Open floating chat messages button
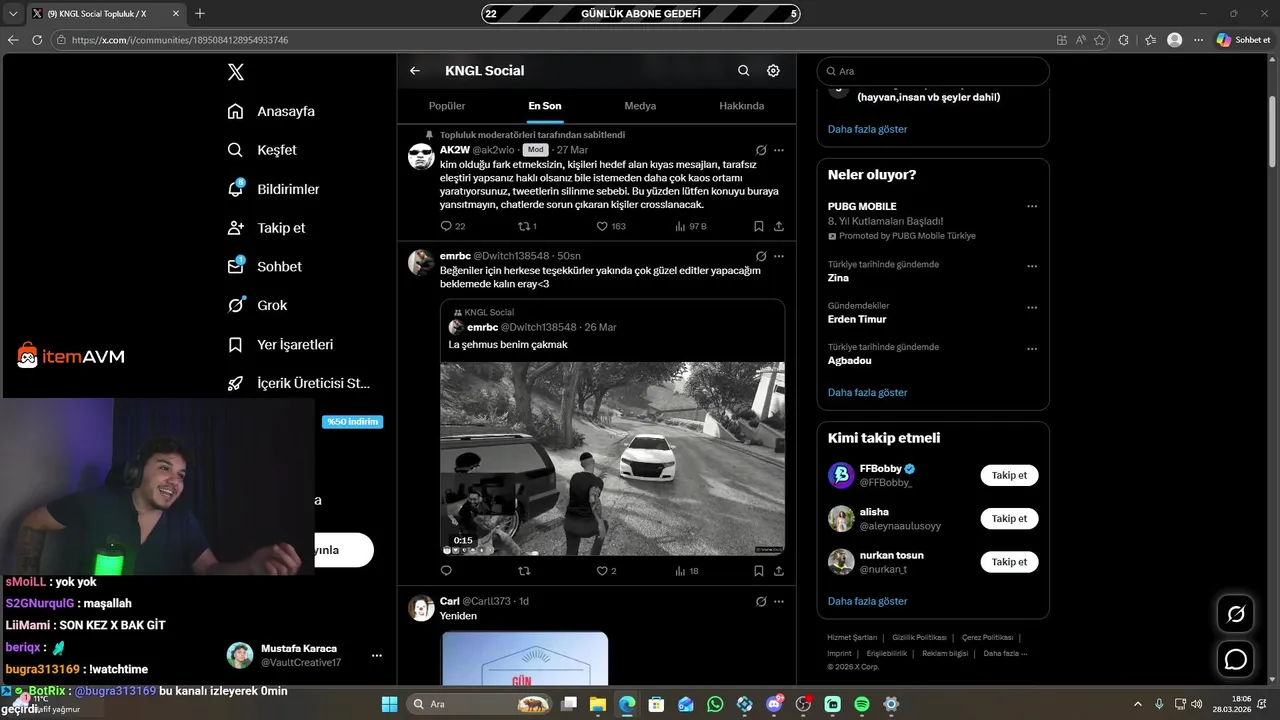The image size is (1280, 720). pos(1236,659)
